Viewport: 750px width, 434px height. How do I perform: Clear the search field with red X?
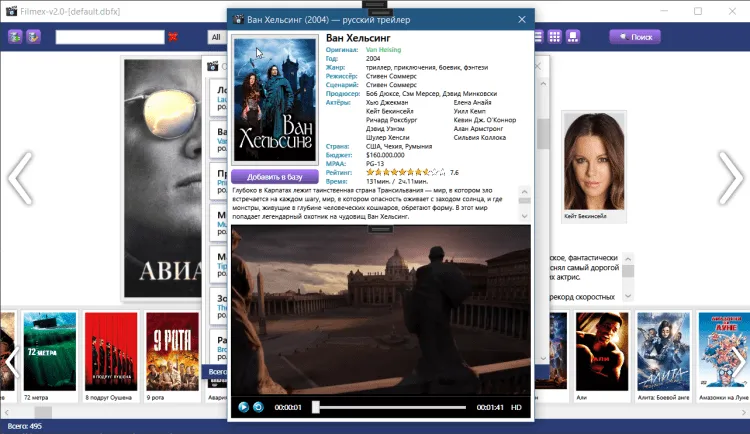(173, 37)
